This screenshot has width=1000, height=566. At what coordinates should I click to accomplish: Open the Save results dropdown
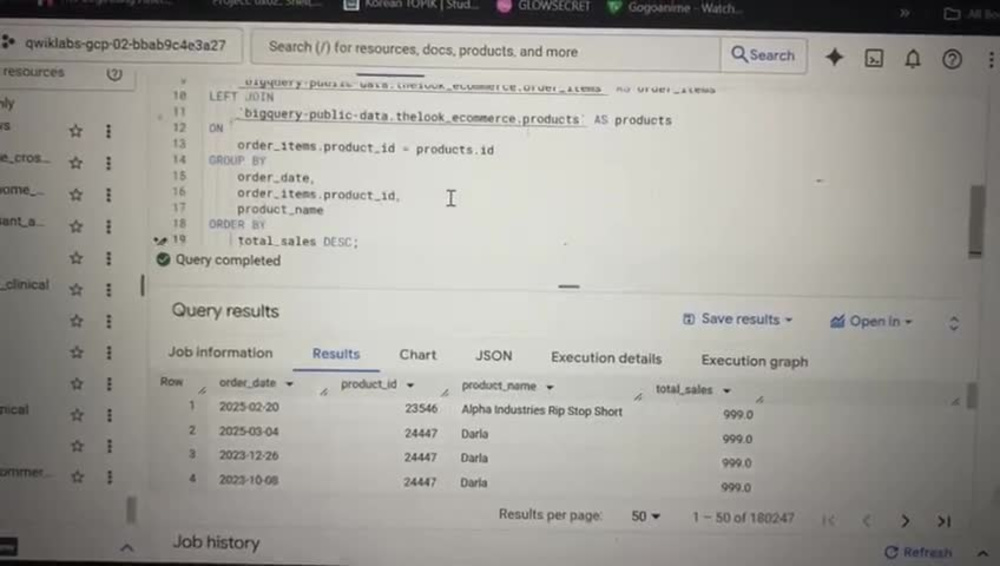[738, 319]
